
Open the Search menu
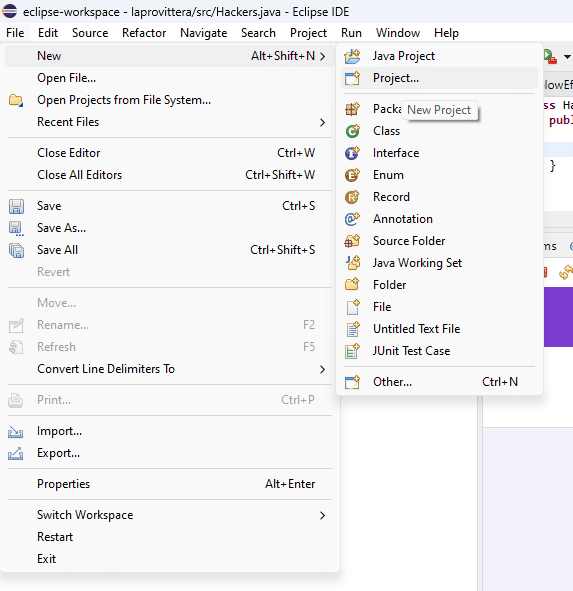[x=258, y=33]
